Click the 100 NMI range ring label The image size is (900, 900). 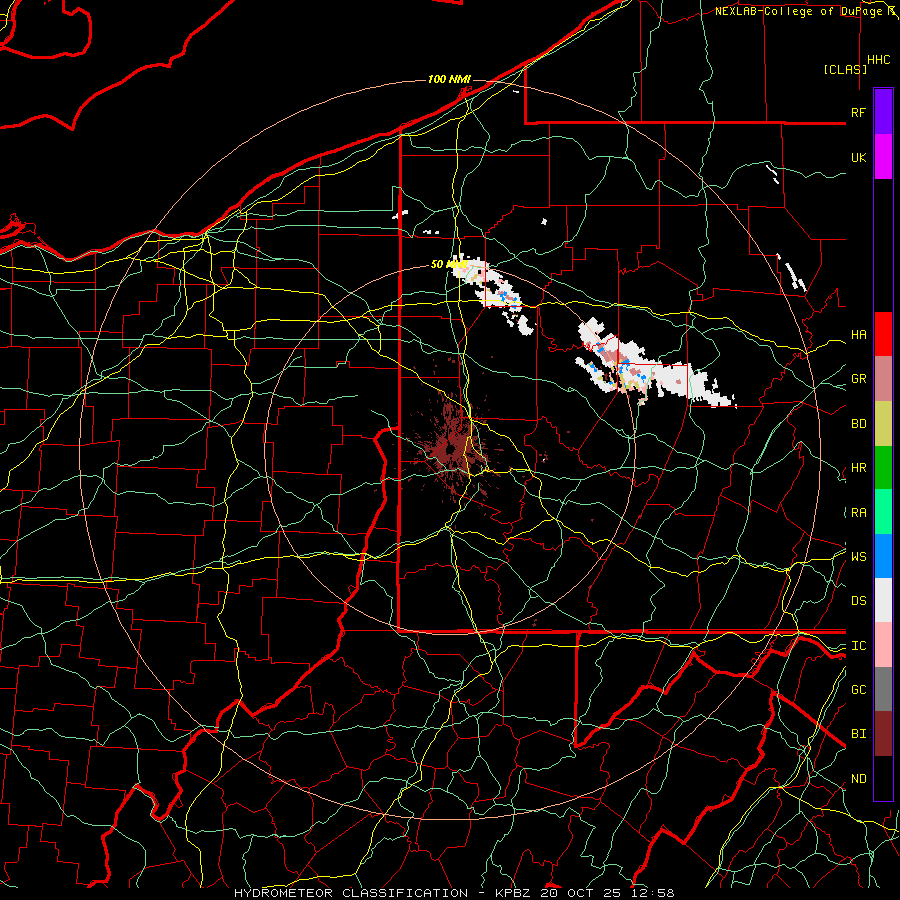[x=449, y=79]
